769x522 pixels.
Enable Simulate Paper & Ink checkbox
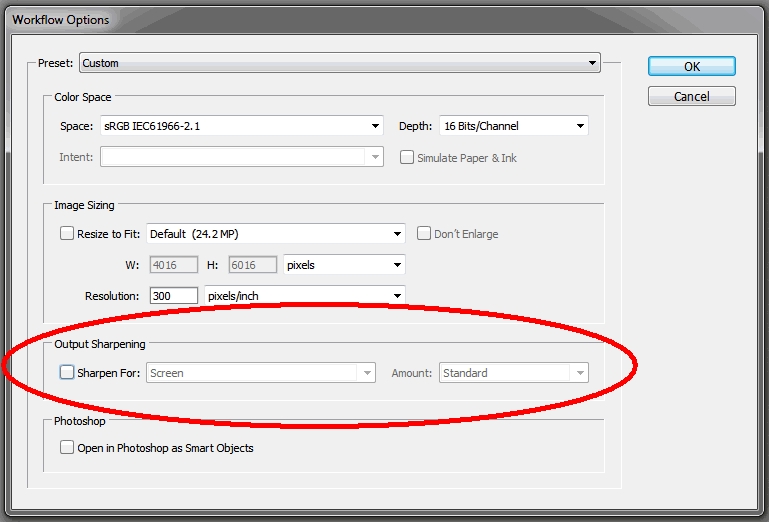pyautogui.click(x=407, y=158)
